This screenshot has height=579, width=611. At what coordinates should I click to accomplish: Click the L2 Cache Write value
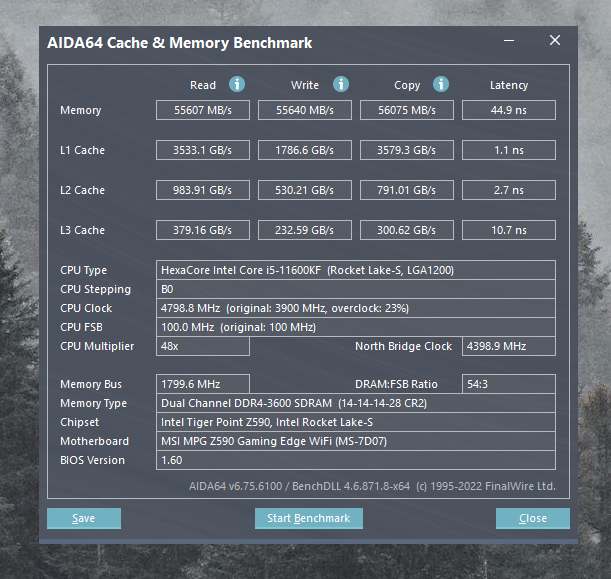(305, 190)
